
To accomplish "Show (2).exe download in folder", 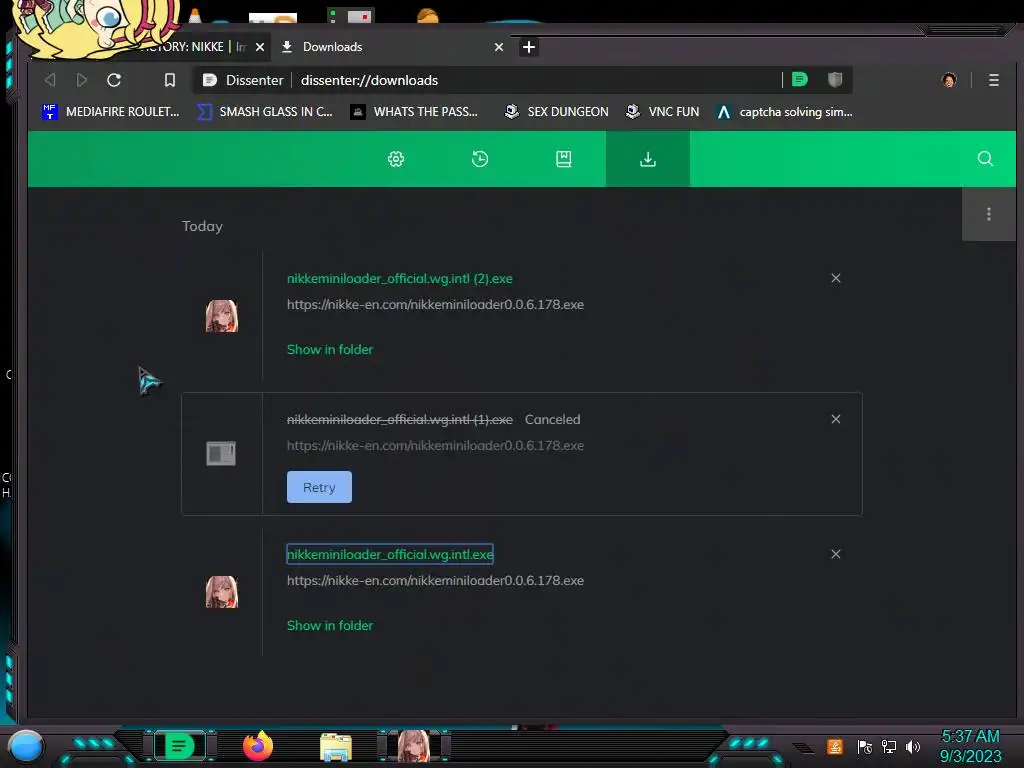I will pyautogui.click(x=330, y=349).
